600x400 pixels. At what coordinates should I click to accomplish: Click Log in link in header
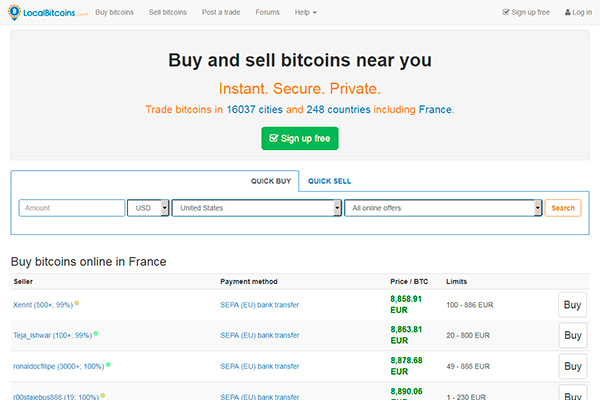click(x=578, y=12)
